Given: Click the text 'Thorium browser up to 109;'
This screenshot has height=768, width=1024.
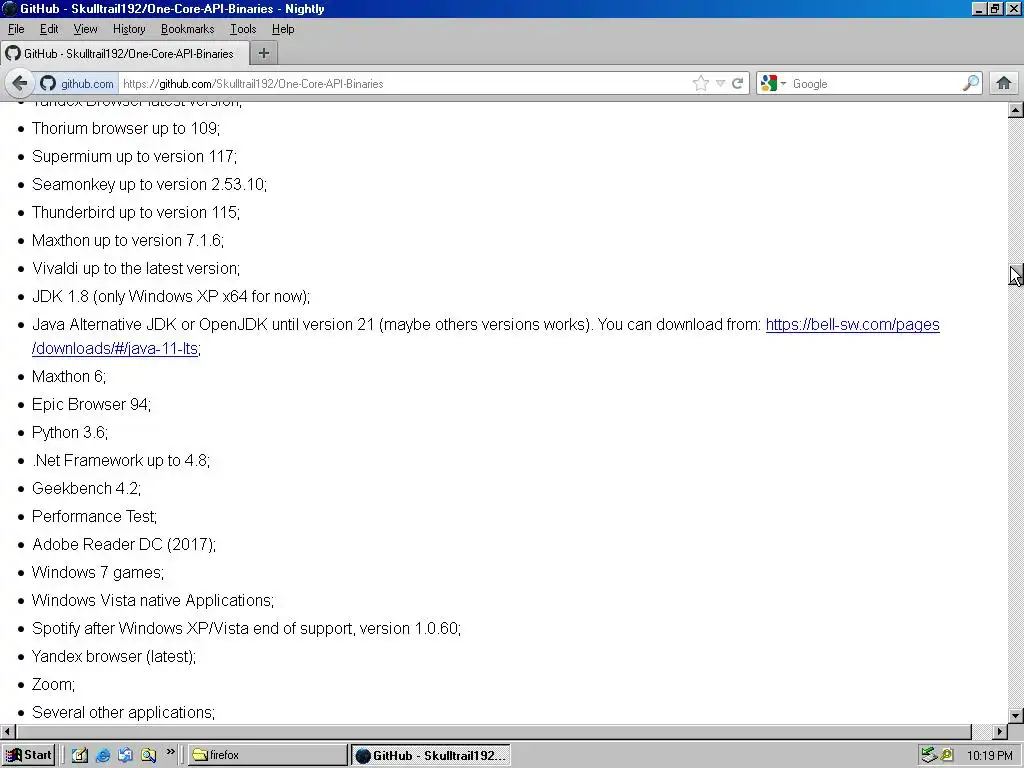Looking at the screenshot, I should [126, 129].
